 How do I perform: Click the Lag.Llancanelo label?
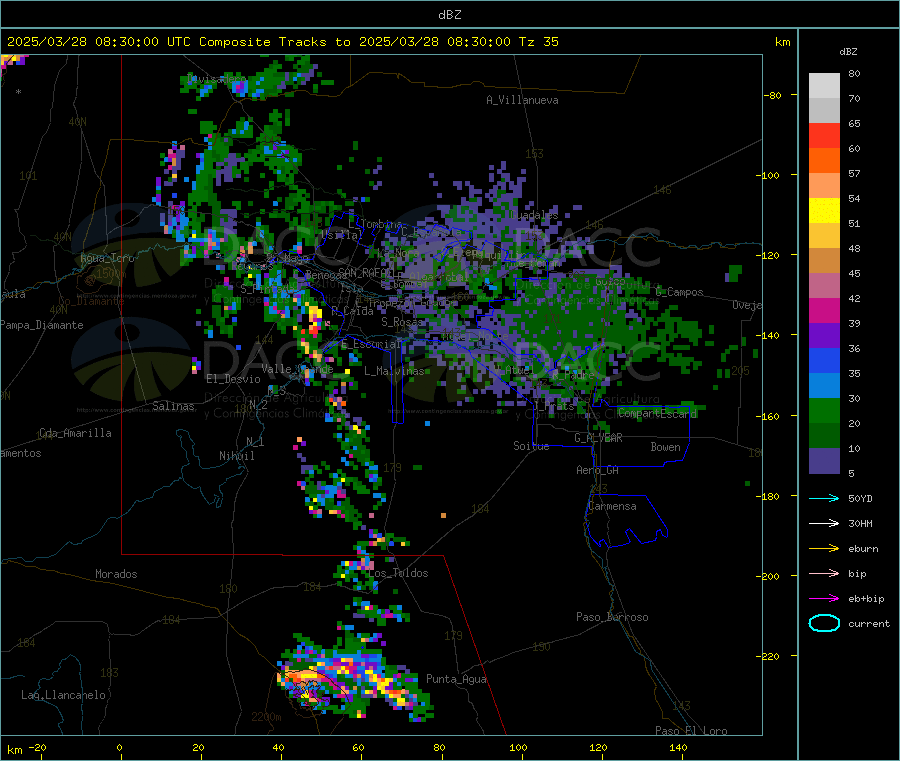pos(63,695)
